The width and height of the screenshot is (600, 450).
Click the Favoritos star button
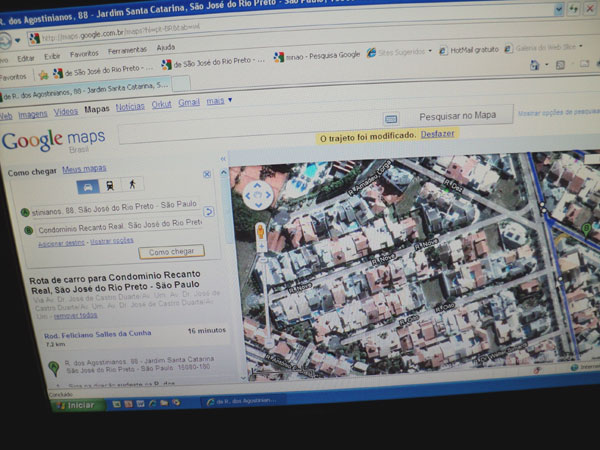tap(43, 75)
